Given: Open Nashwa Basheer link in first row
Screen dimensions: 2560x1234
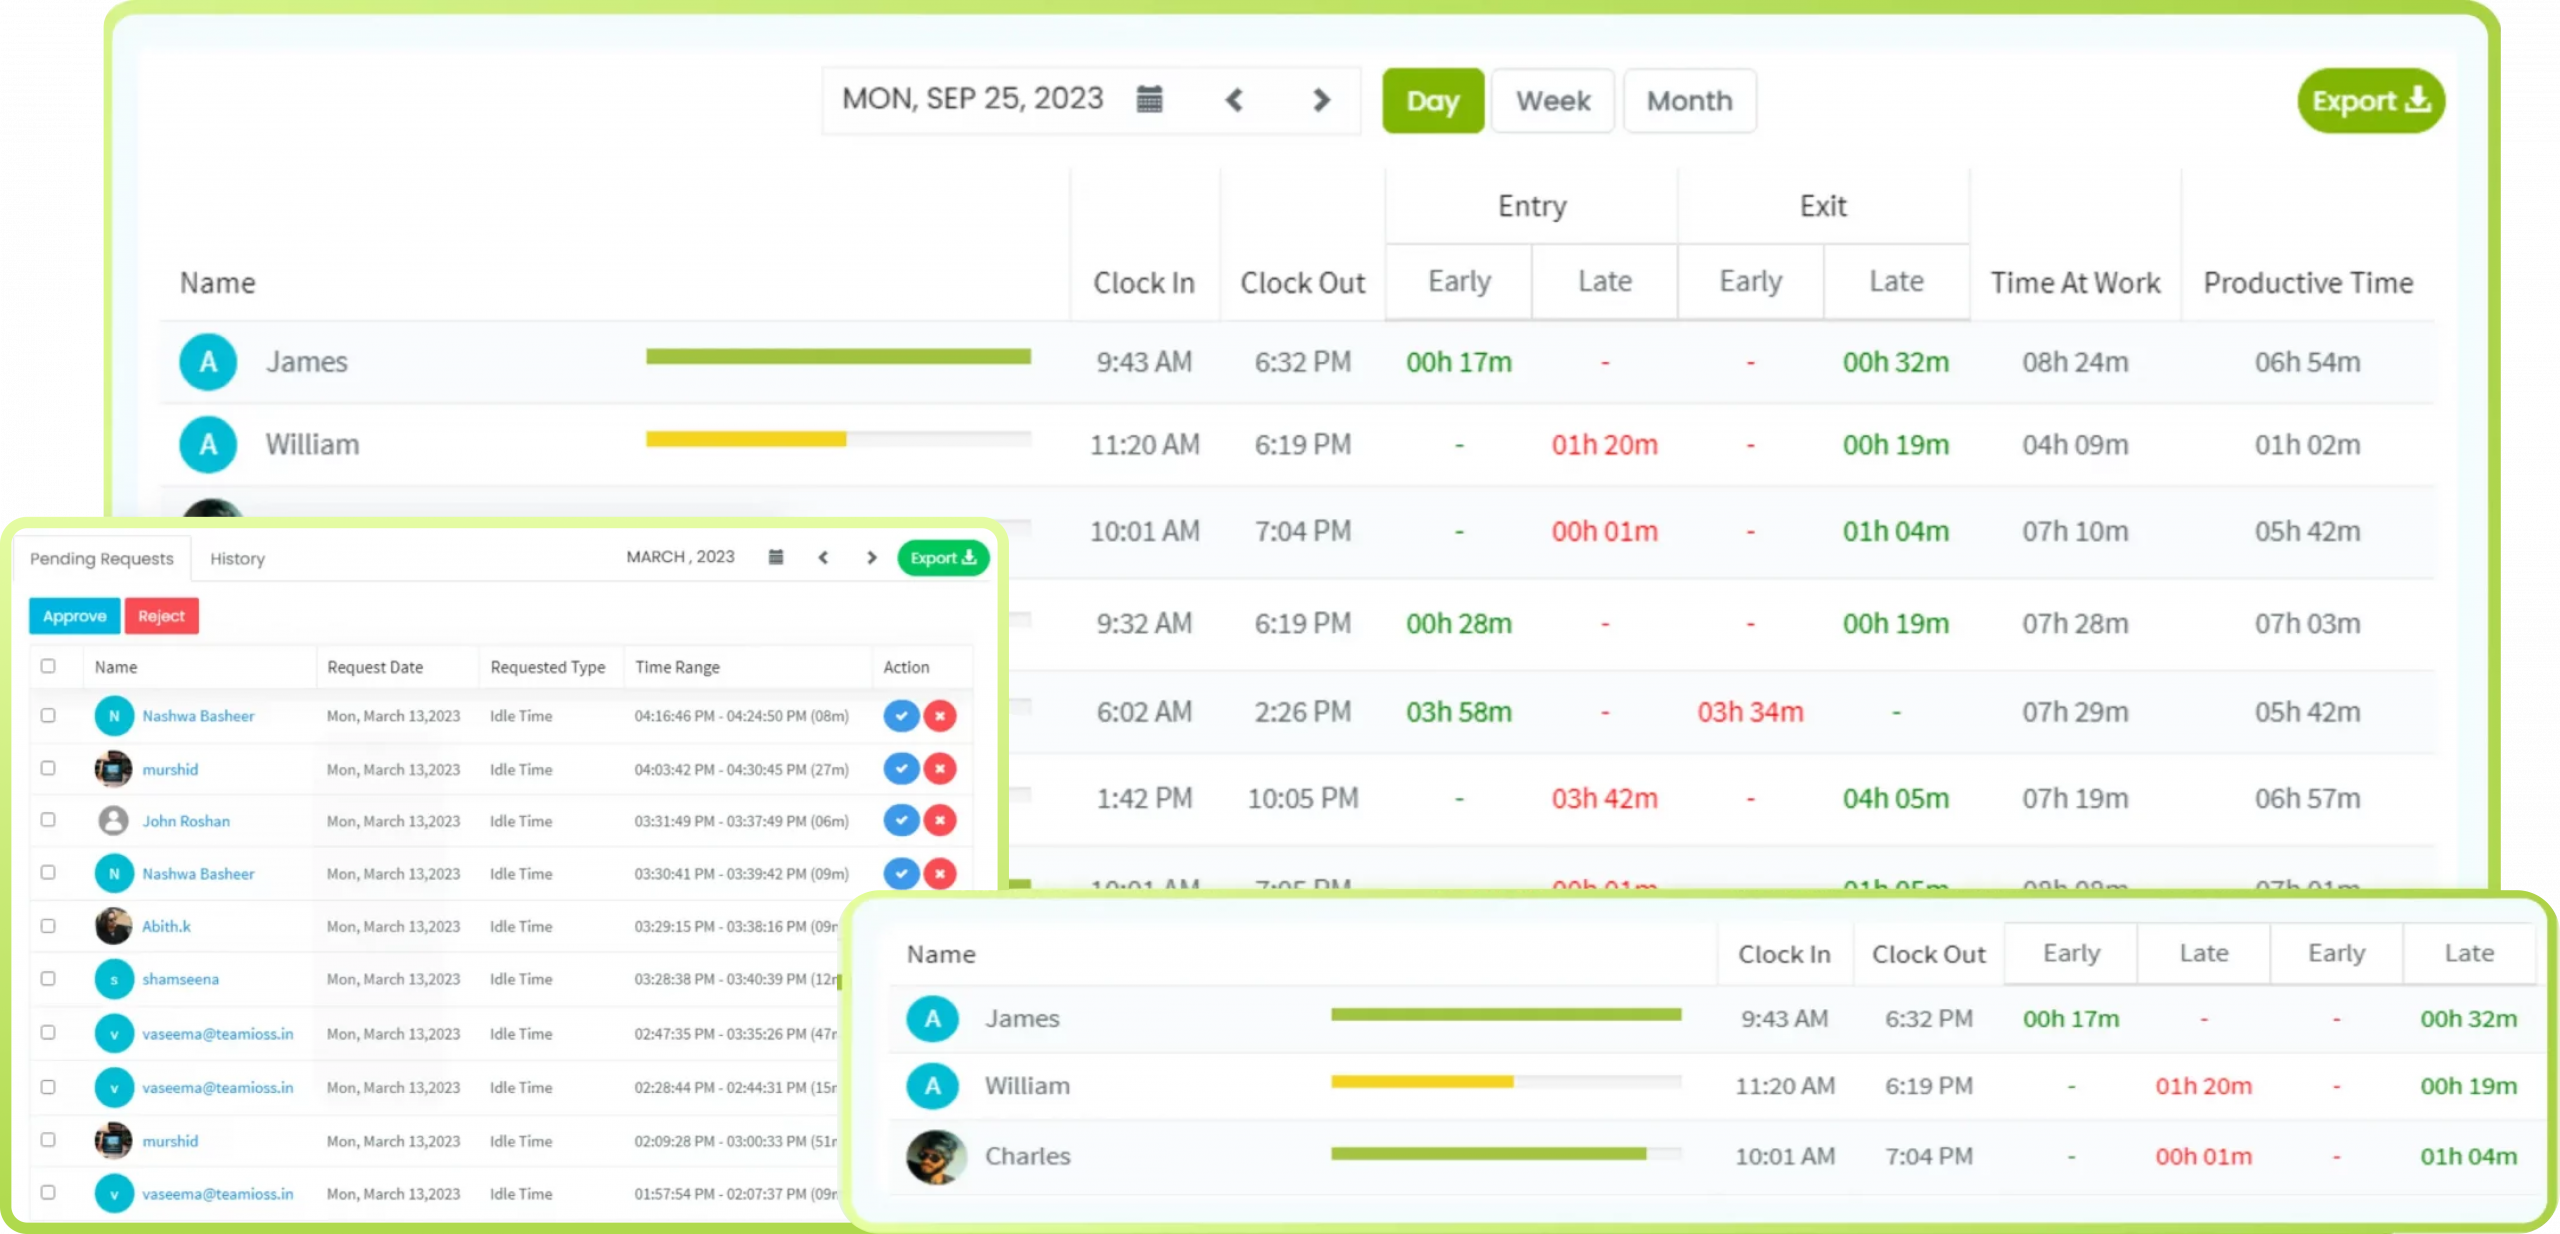Looking at the screenshot, I should pos(198,716).
